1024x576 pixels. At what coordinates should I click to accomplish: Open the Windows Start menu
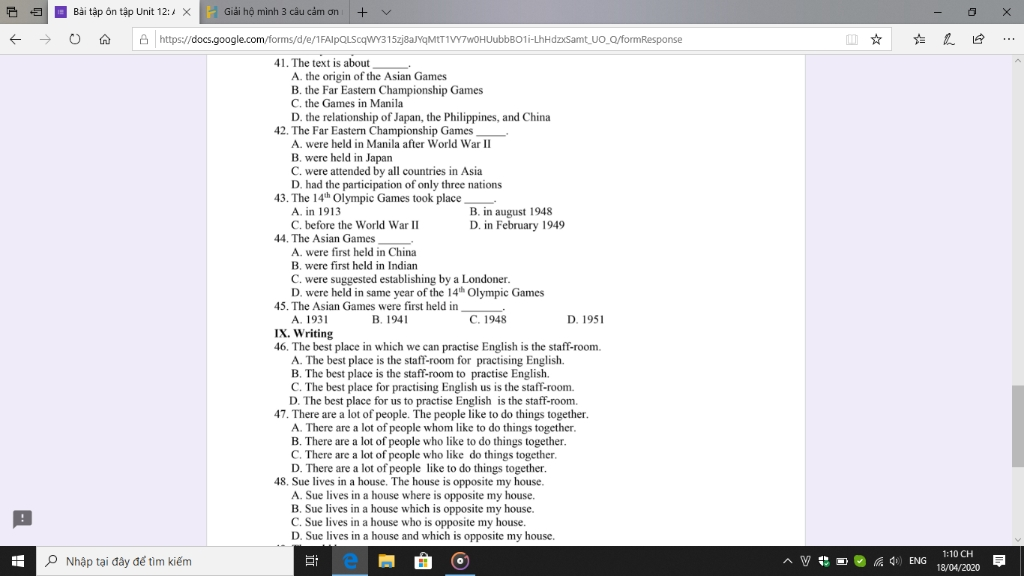point(18,561)
